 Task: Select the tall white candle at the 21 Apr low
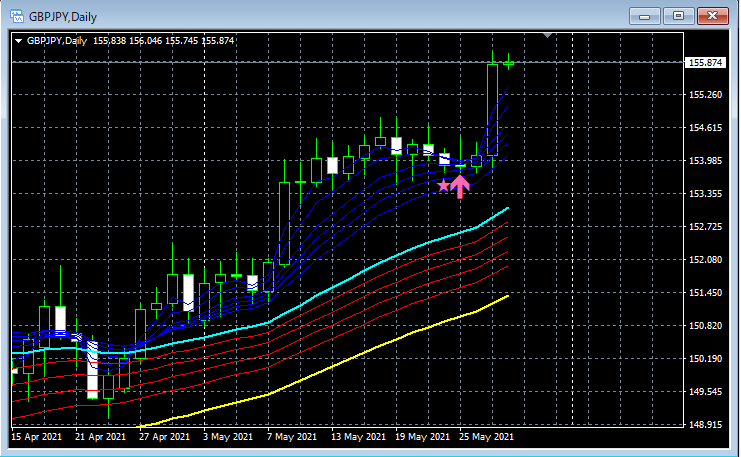pyautogui.click(x=92, y=371)
